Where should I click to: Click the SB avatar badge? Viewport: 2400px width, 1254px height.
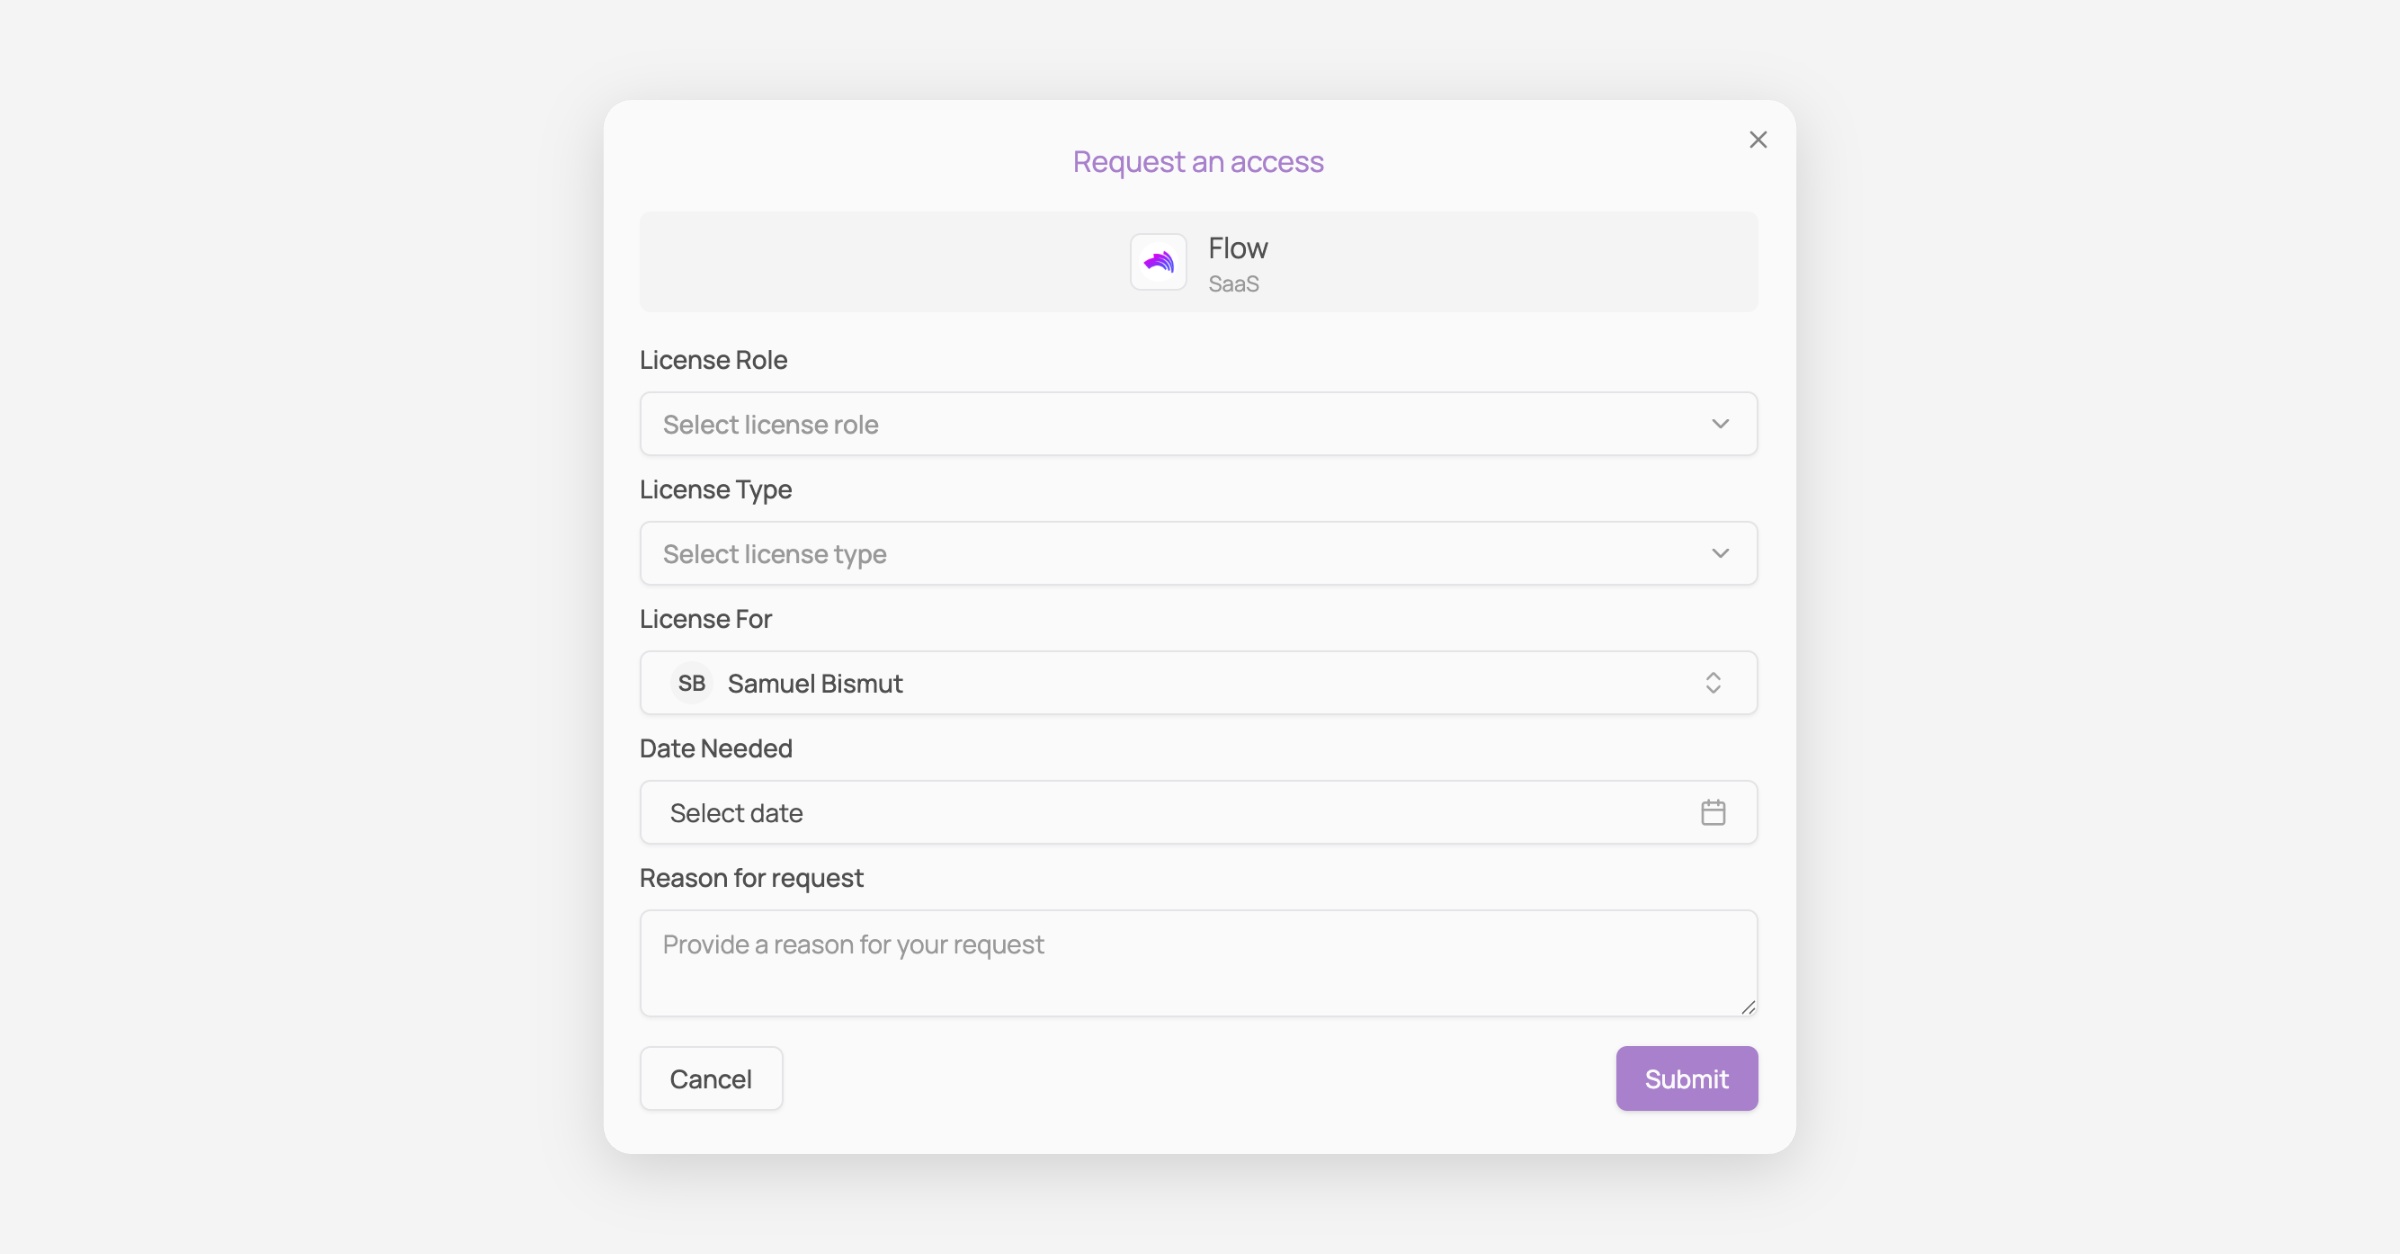(691, 683)
